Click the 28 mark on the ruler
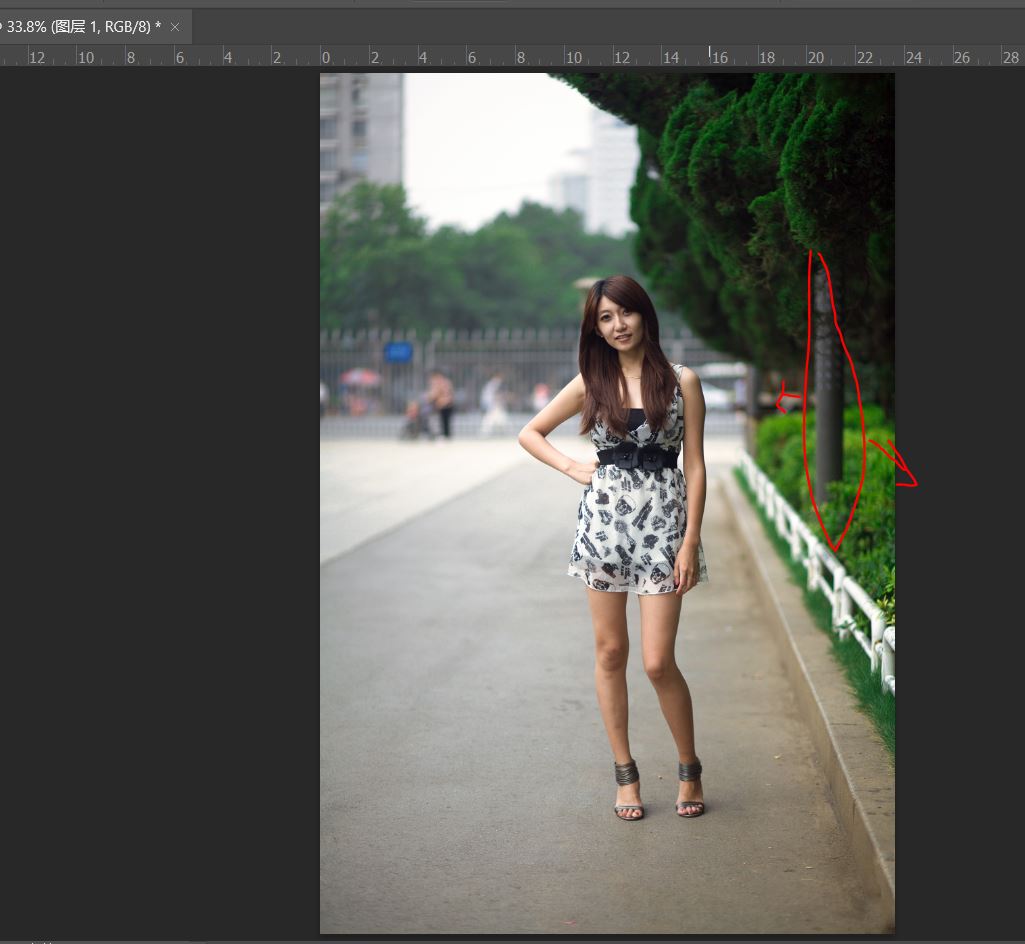Image resolution: width=1025 pixels, height=944 pixels. tap(1011, 58)
